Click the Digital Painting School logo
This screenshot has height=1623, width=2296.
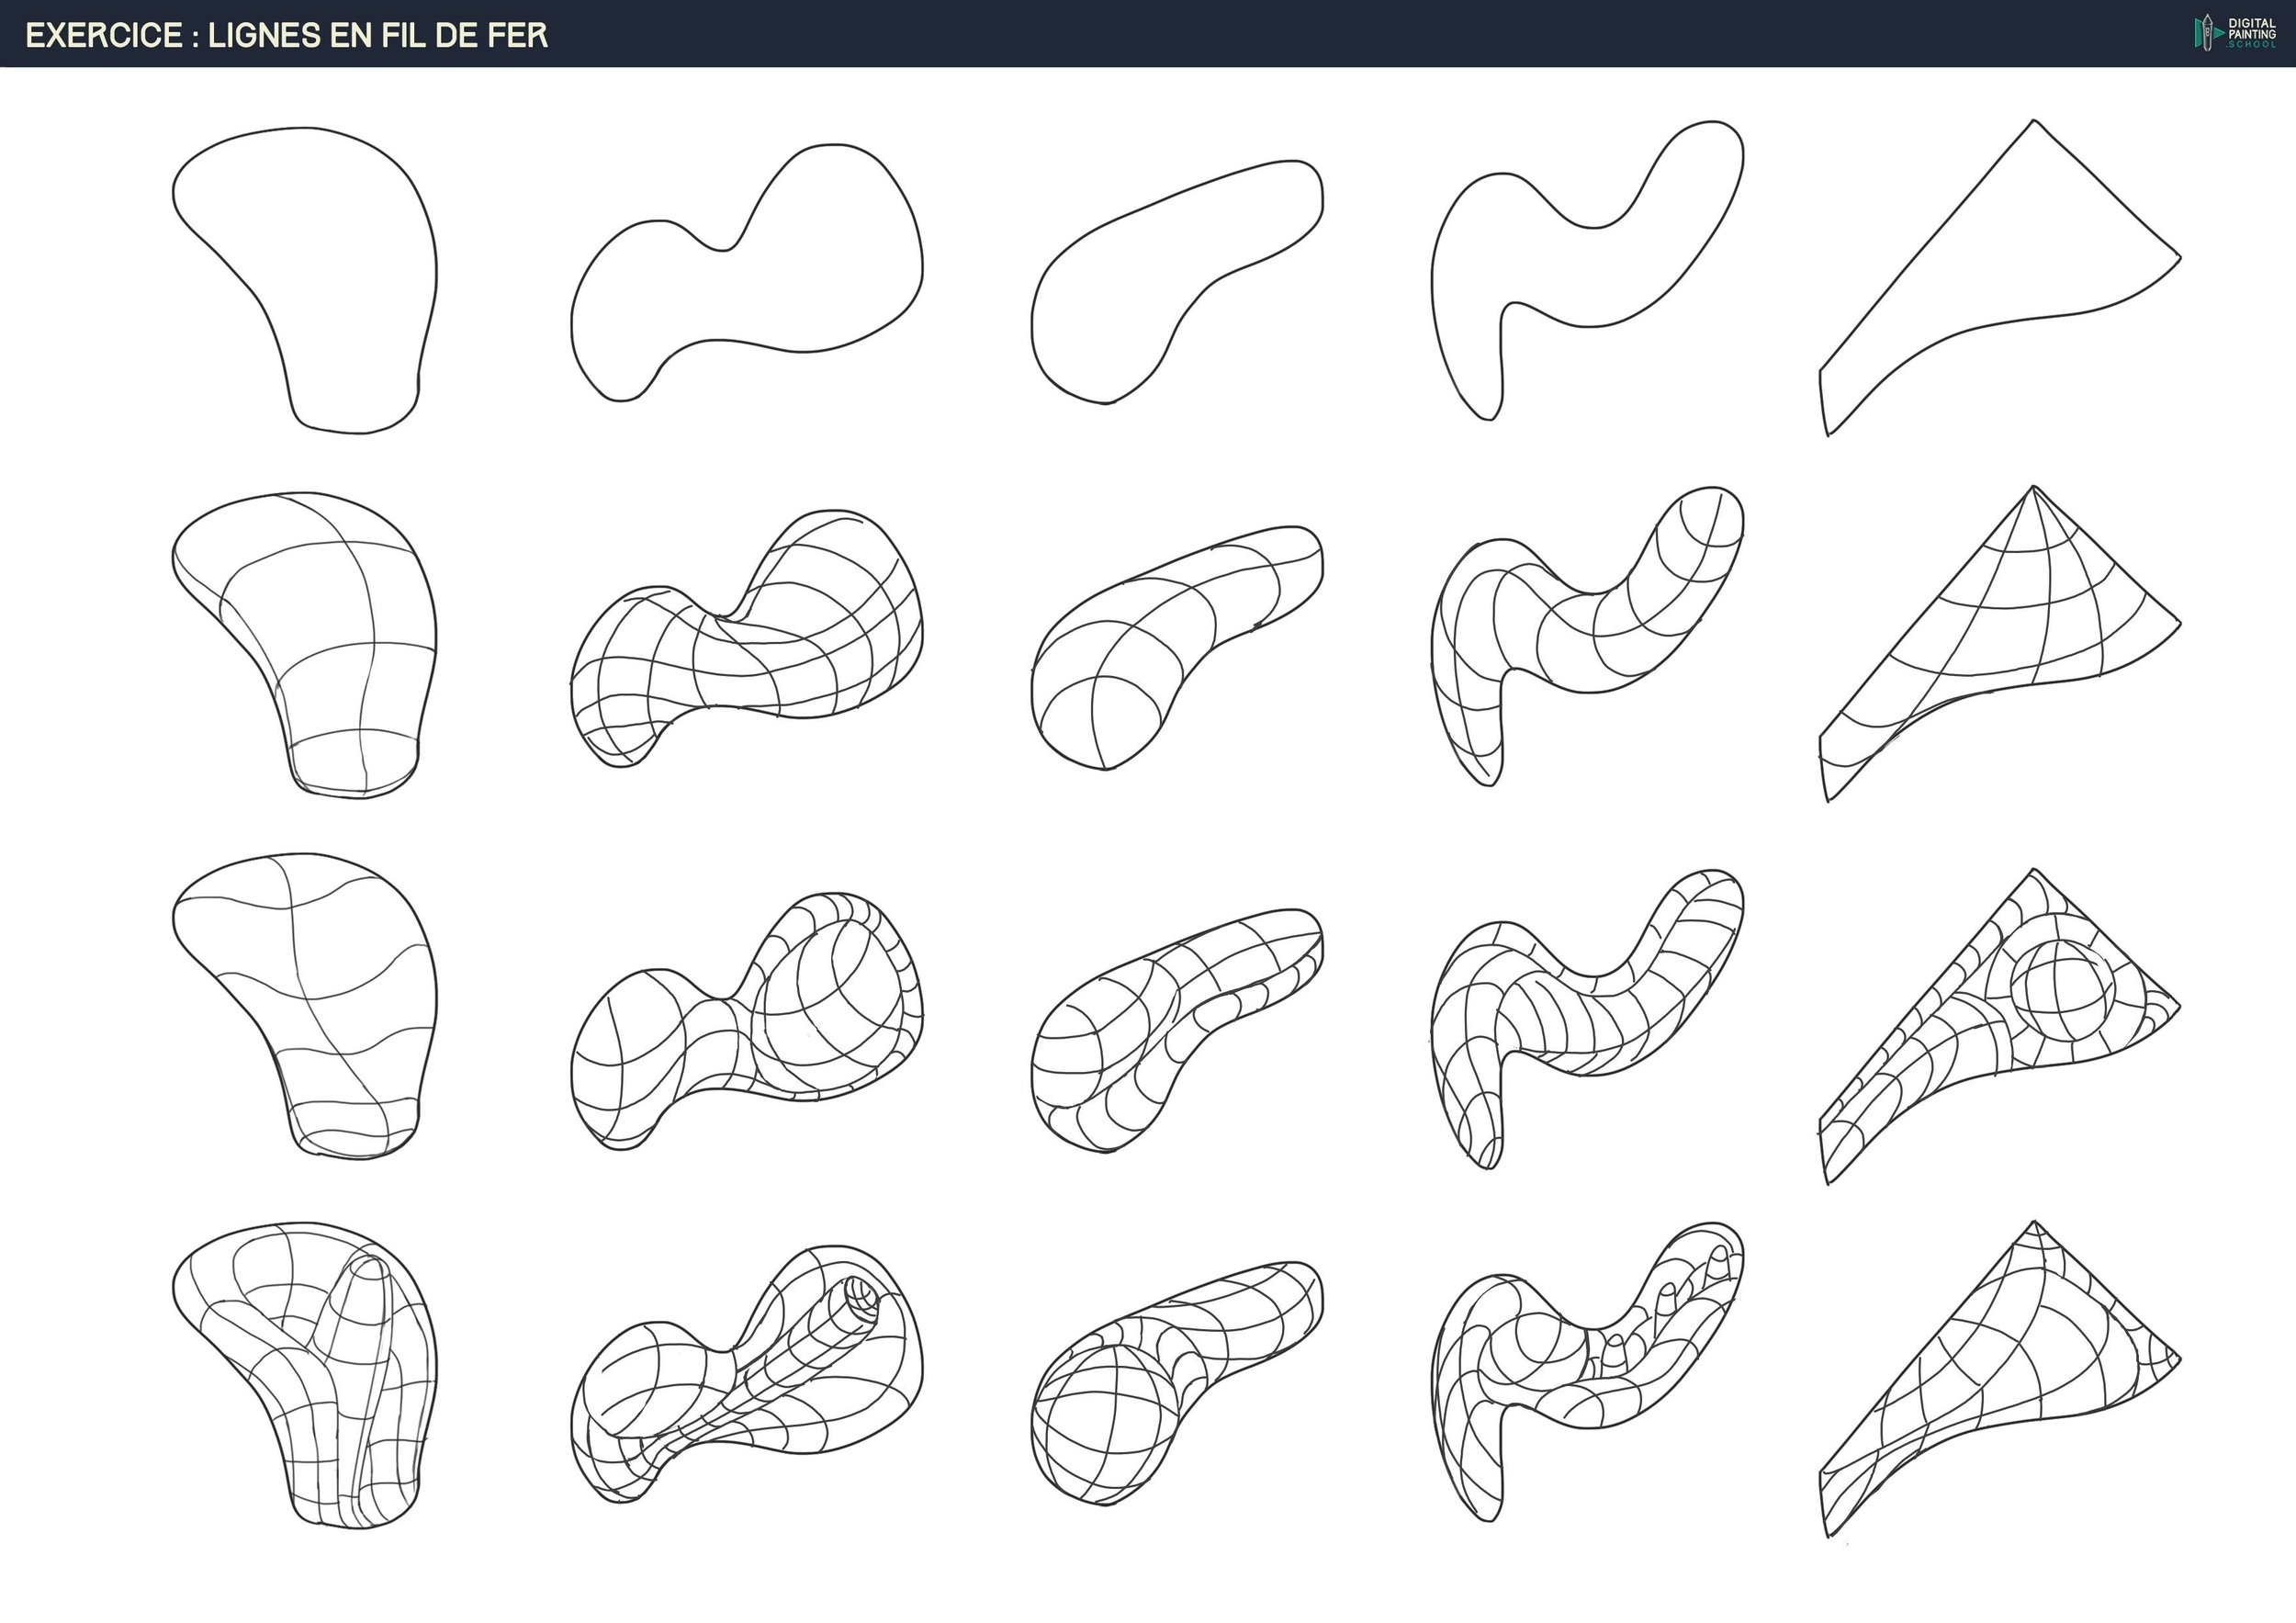point(2234,32)
